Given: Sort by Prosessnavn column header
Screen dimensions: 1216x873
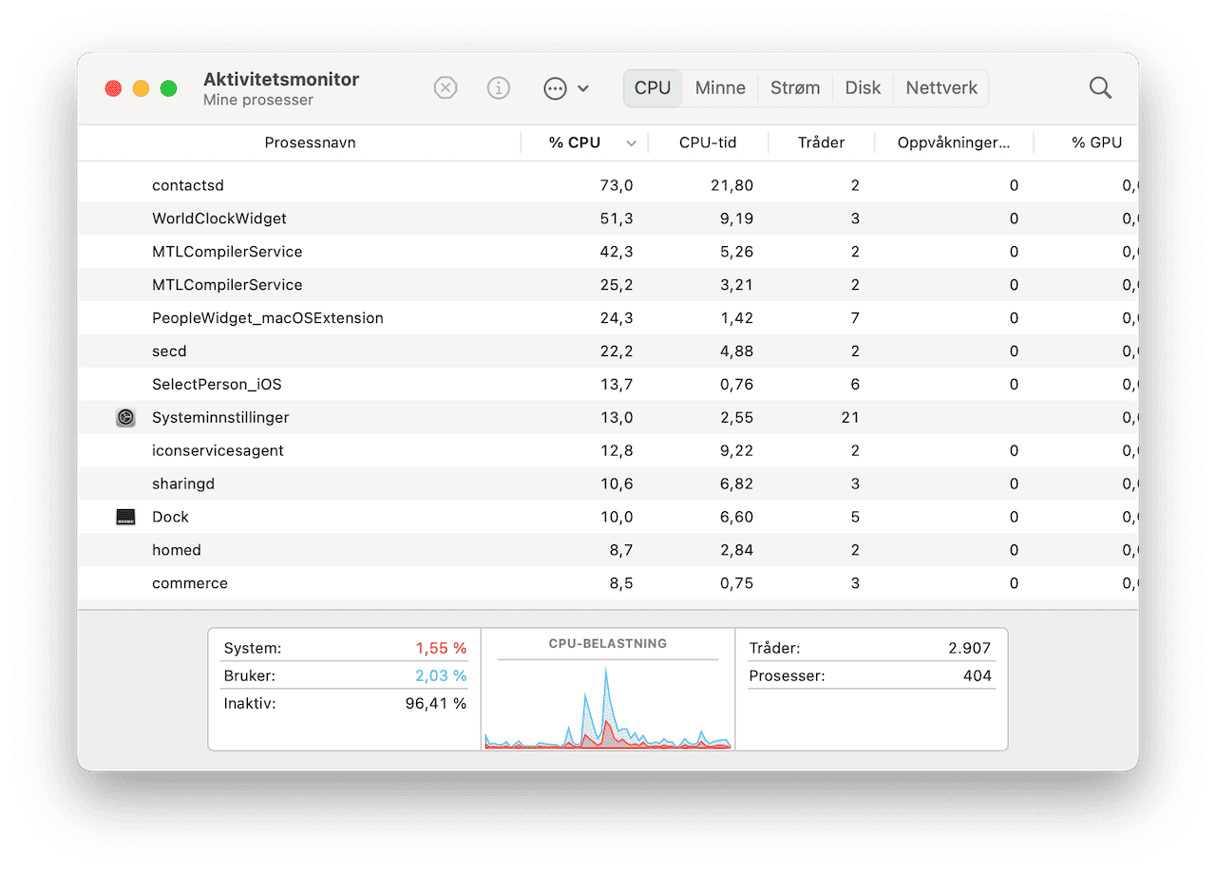Looking at the screenshot, I should coord(310,143).
